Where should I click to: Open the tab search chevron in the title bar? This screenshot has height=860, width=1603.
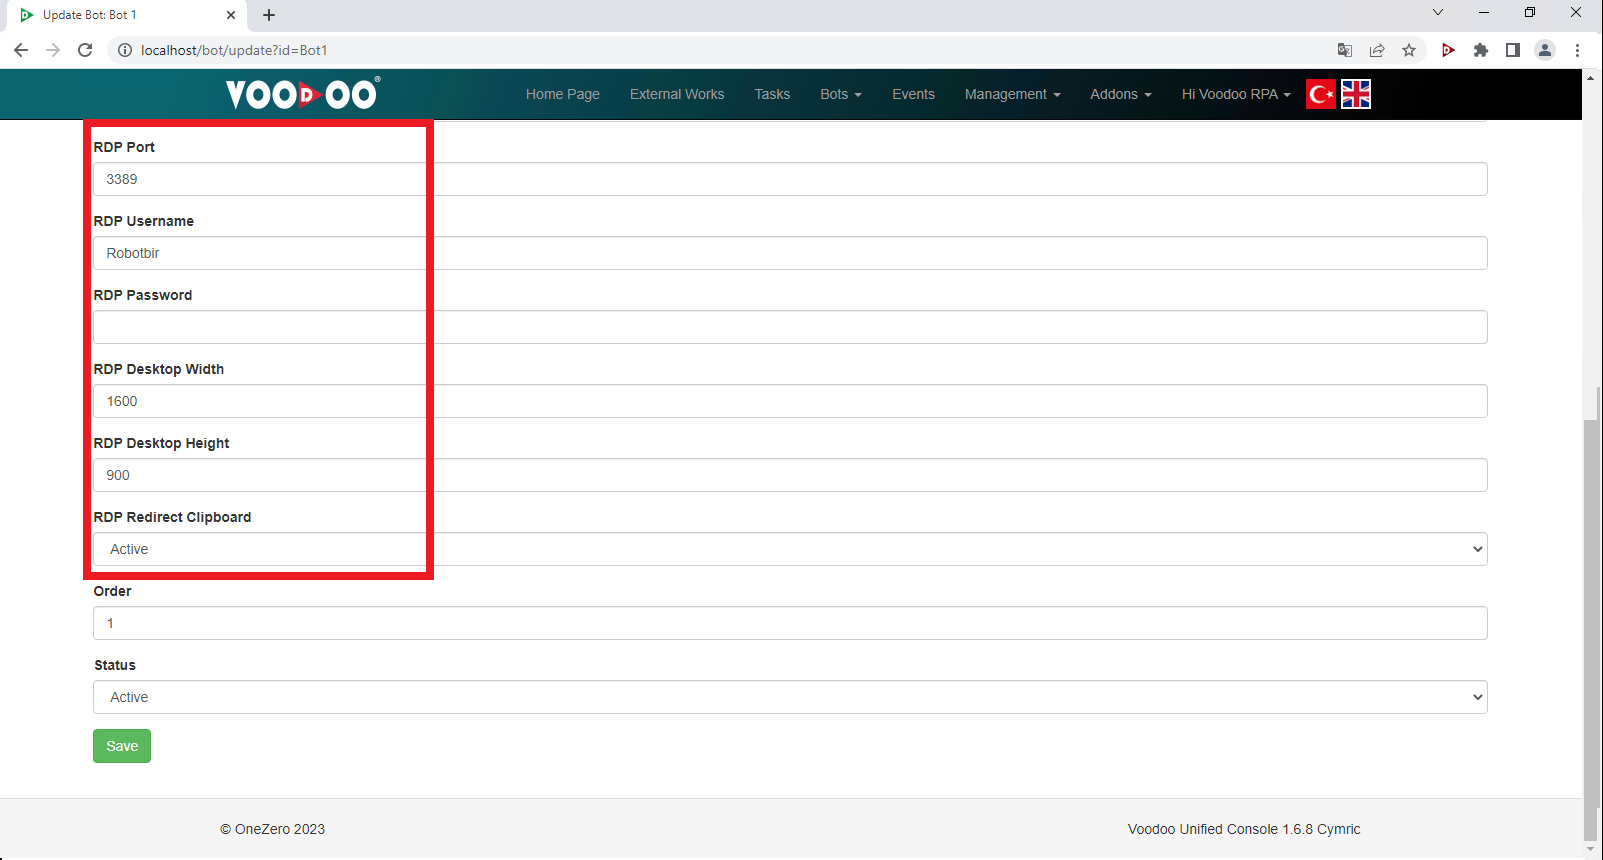coord(1438,13)
